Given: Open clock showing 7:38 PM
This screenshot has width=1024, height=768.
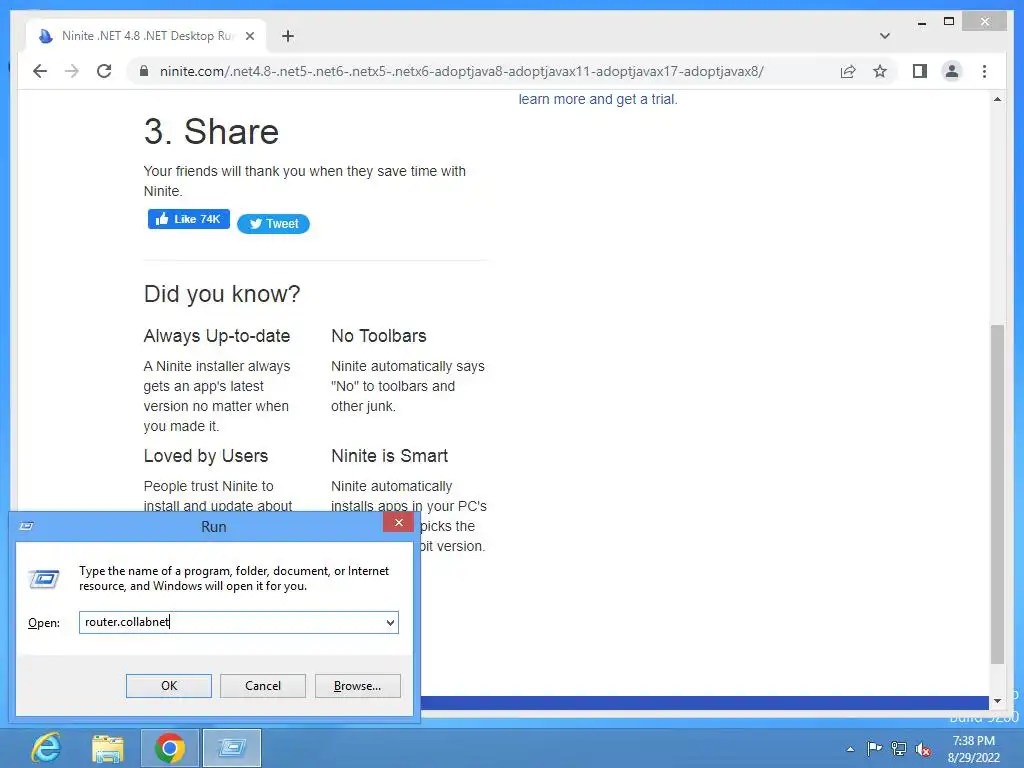Looking at the screenshot, I should pos(974,749).
